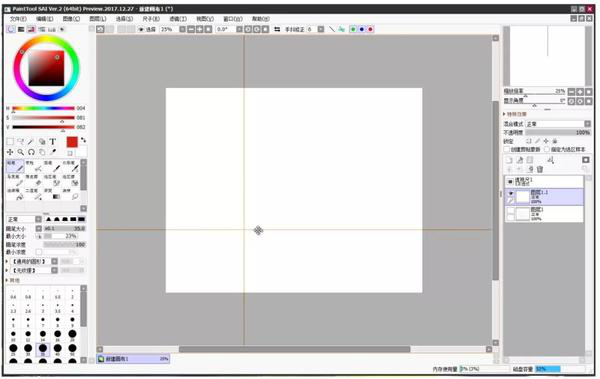Viewport: 600px width, 379px height.
Task: Delete the selected layer (trash icon)
Action: point(540,169)
